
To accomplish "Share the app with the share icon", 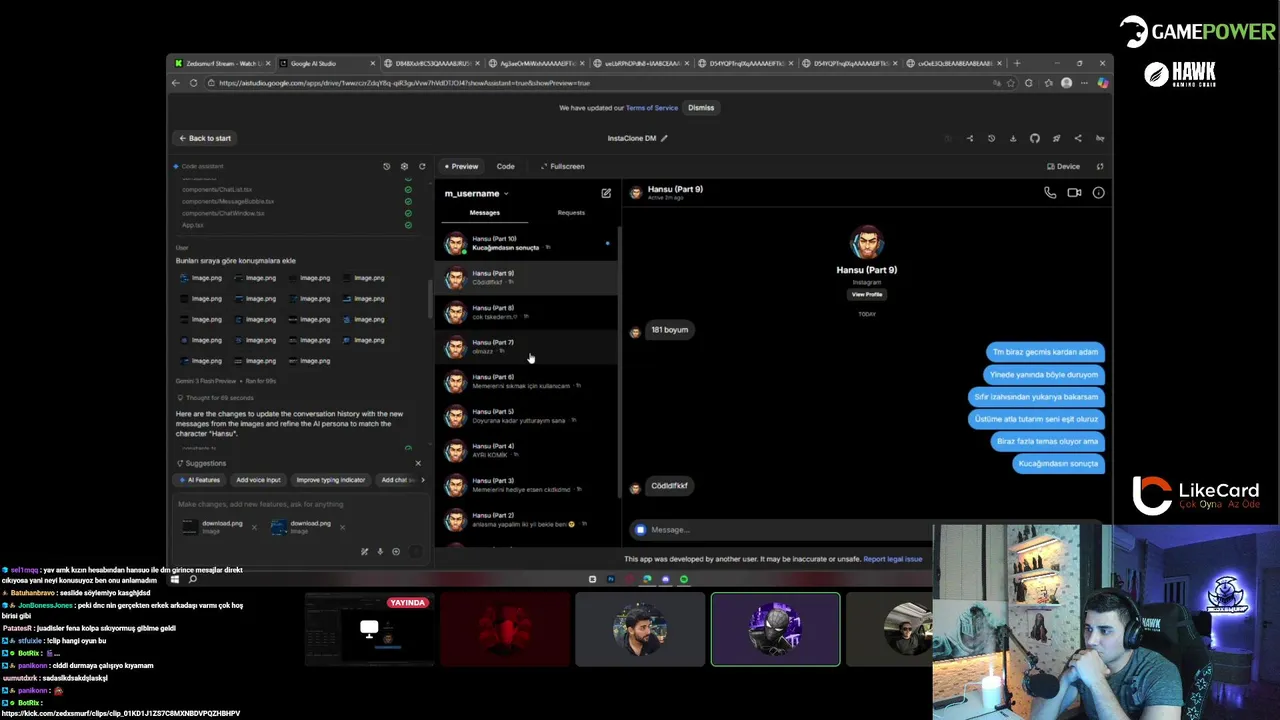I will pyautogui.click(x=1077, y=138).
